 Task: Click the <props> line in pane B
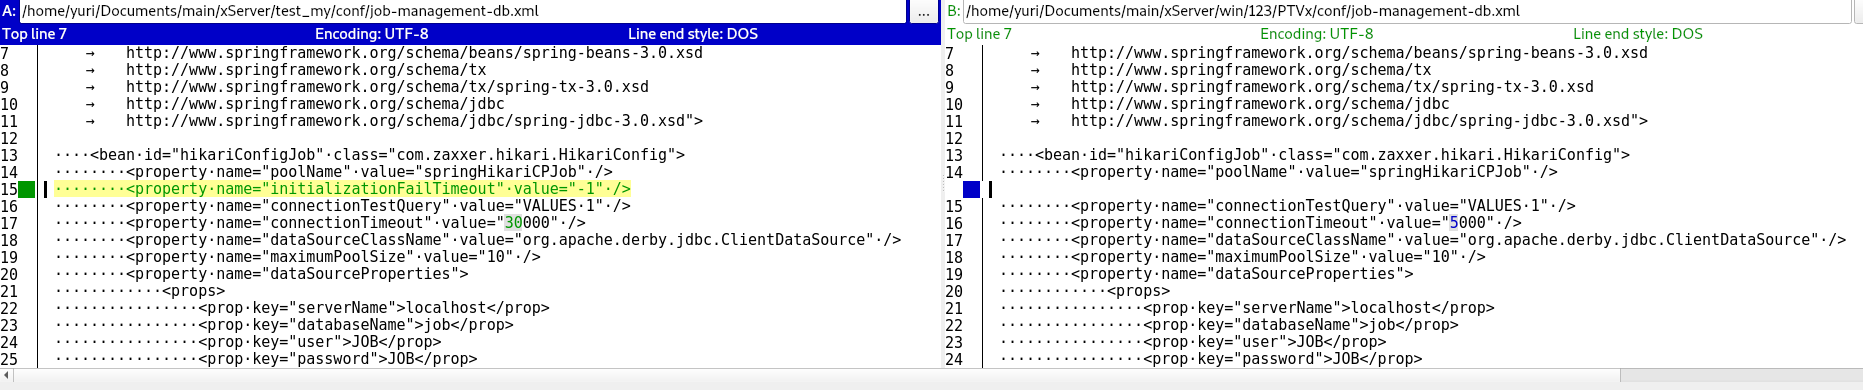coord(1085,291)
